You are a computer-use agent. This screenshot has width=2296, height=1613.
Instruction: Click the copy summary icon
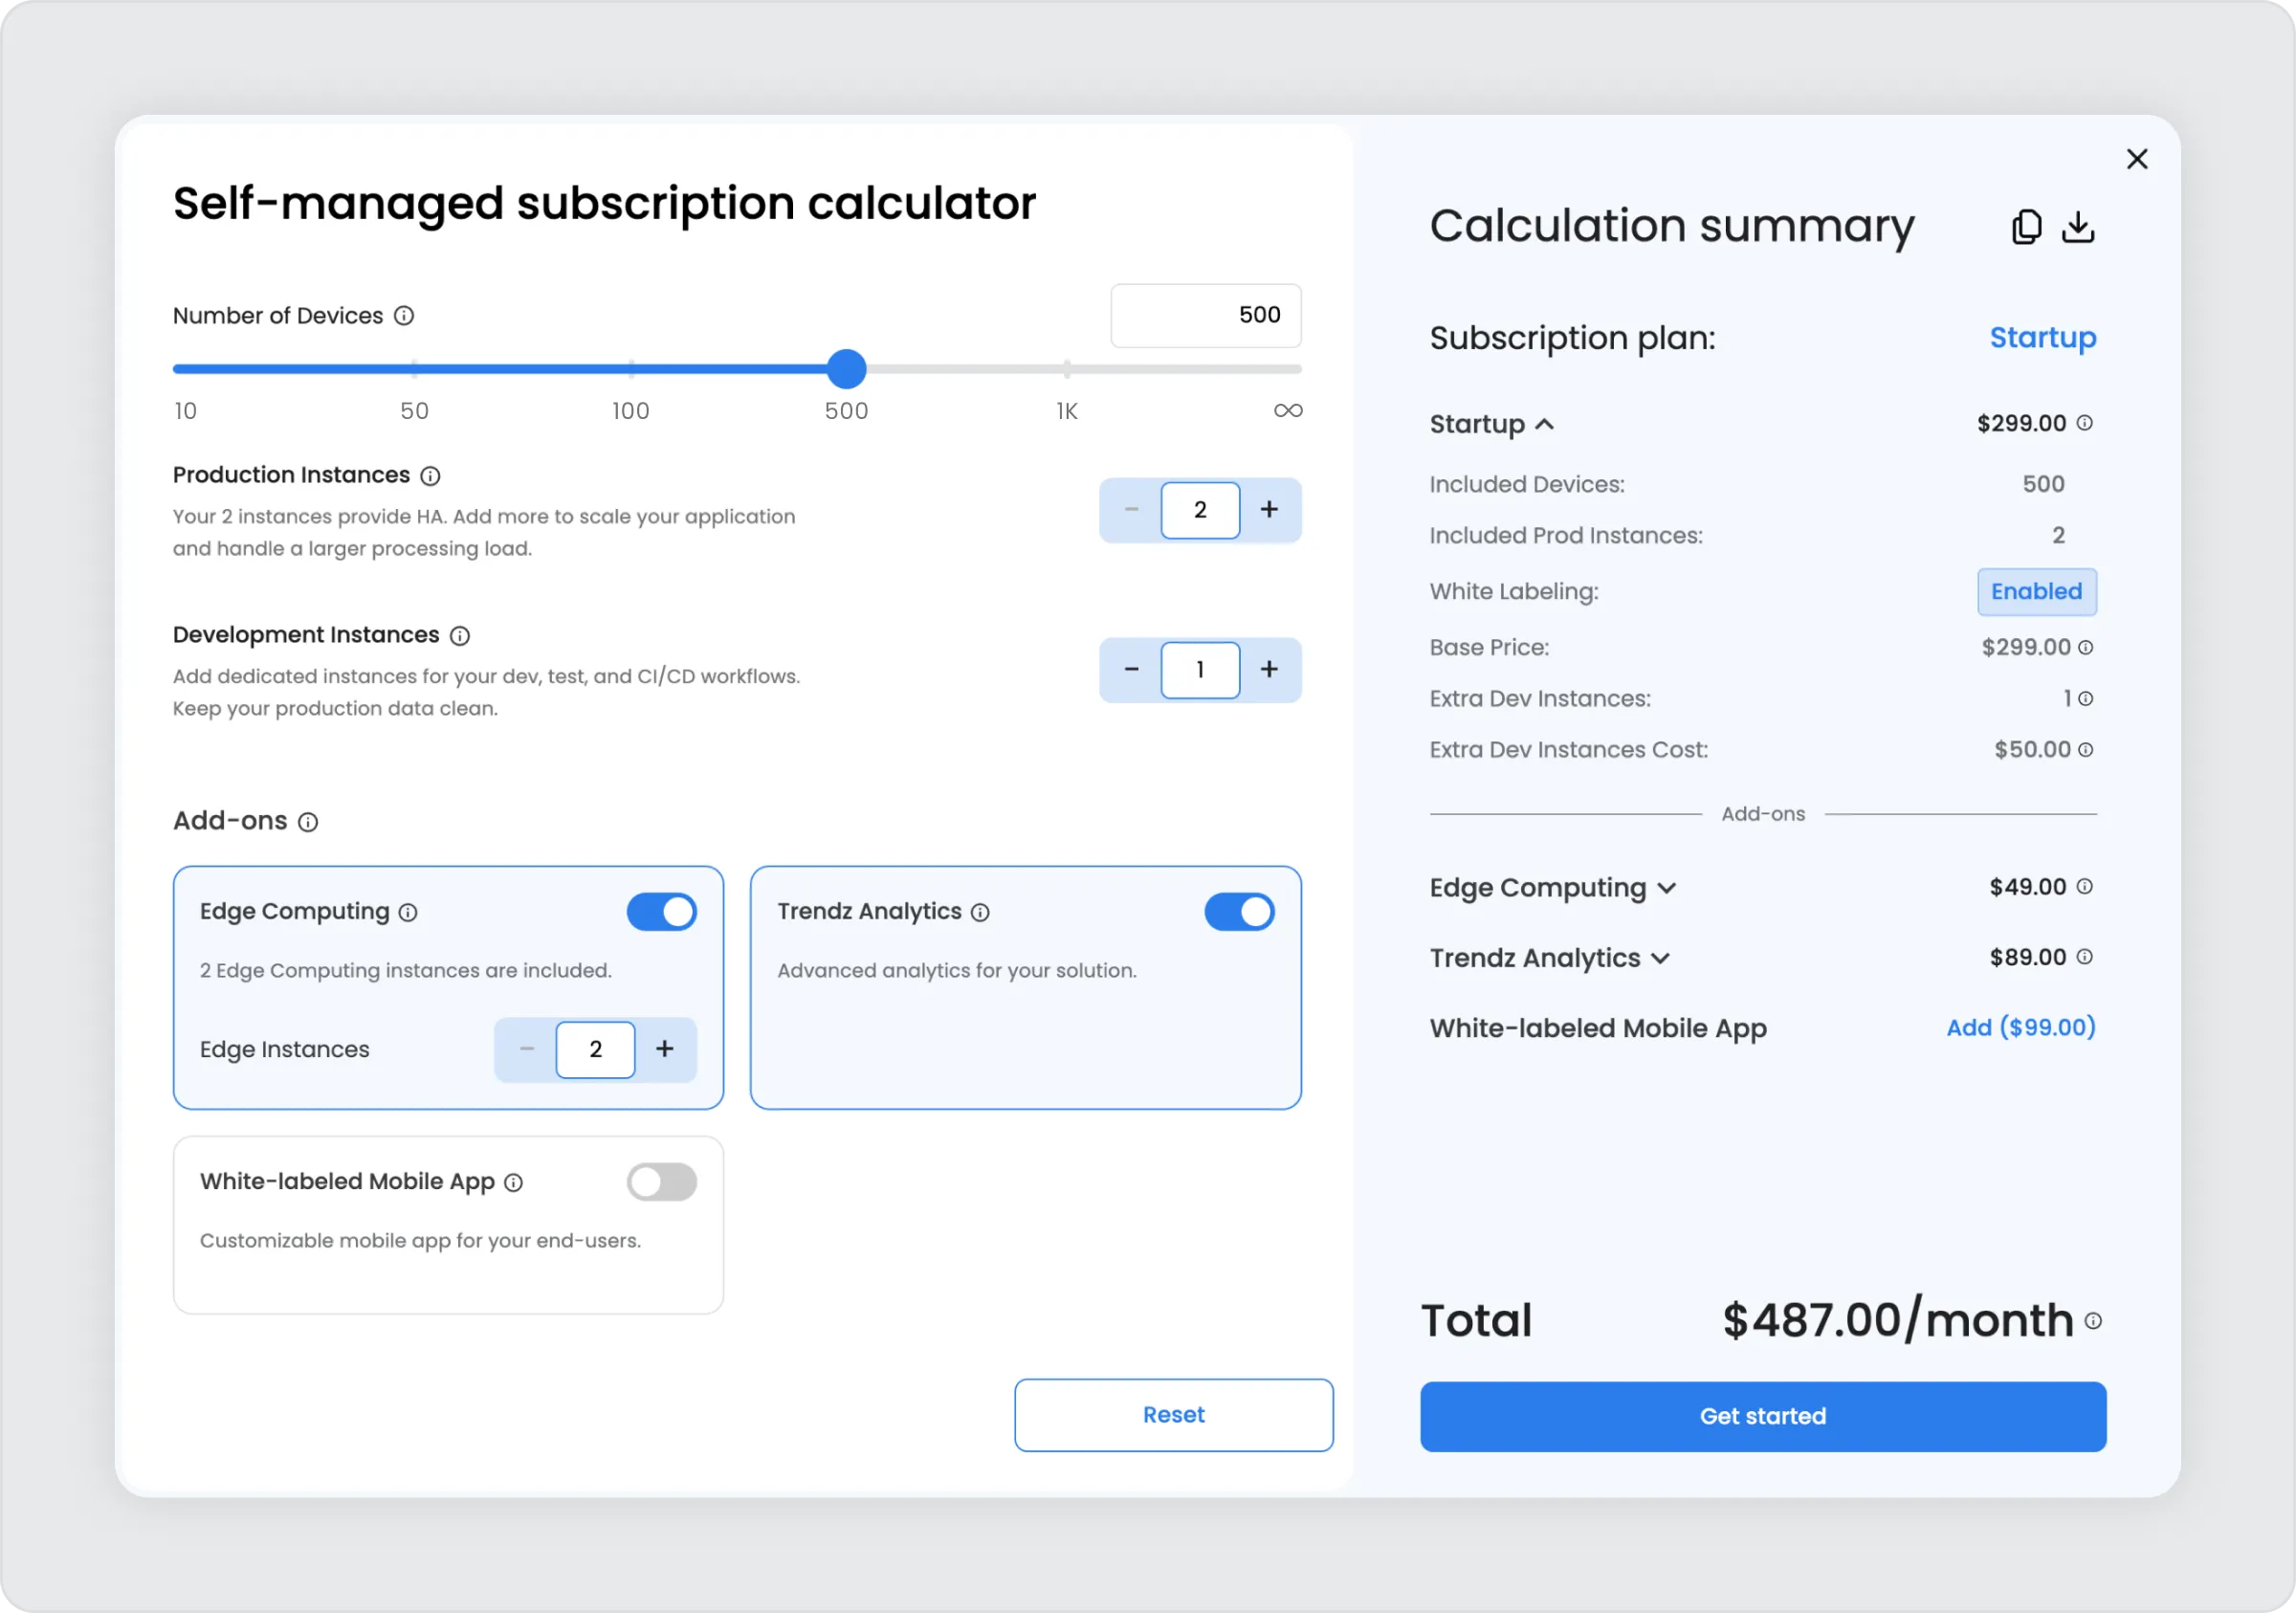[2026, 227]
